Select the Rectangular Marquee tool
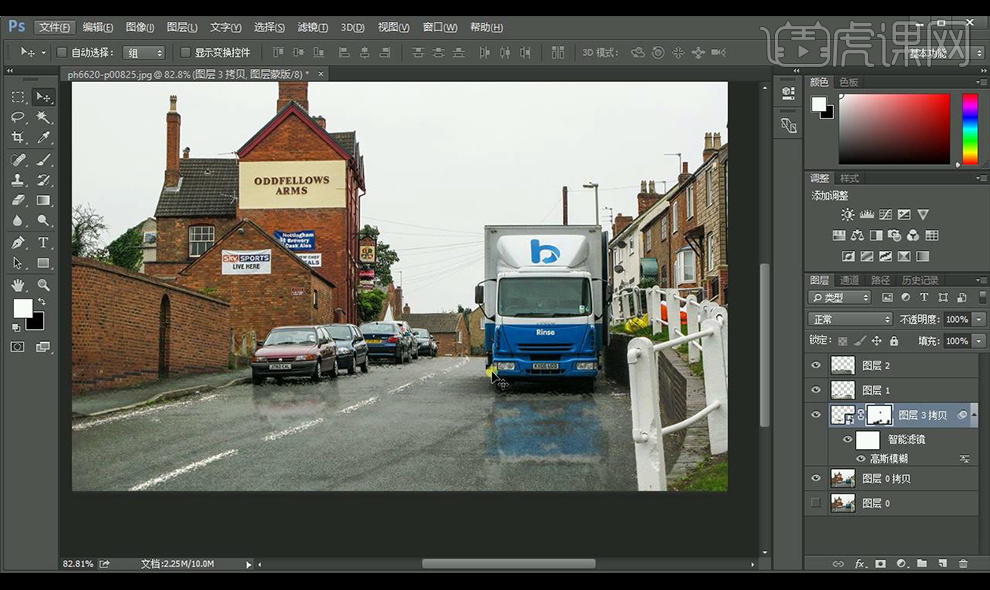The height and width of the screenshot is (590, 990). (18, 97)
